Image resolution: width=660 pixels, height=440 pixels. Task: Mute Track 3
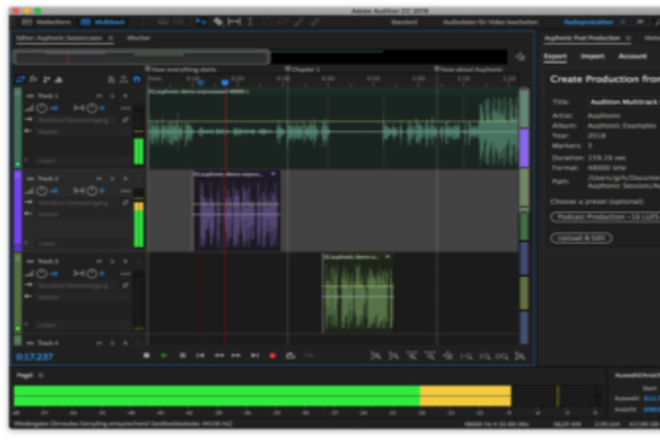coord(99,261)
